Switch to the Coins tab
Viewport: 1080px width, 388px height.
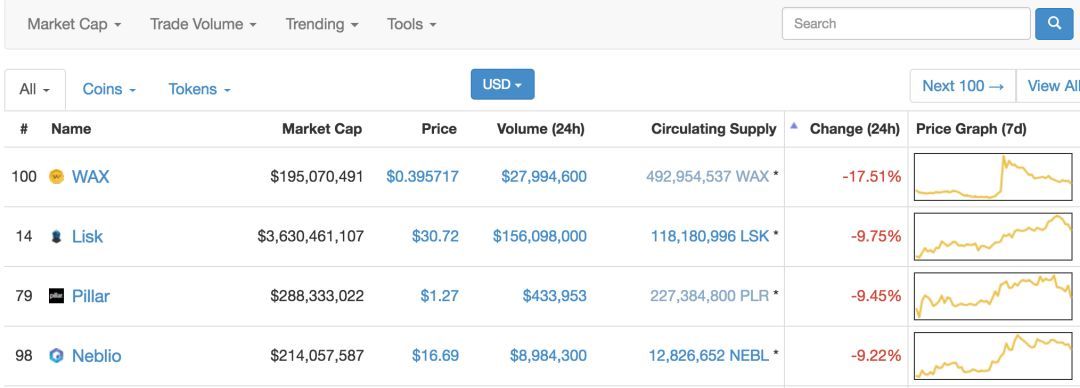point(109,90)
